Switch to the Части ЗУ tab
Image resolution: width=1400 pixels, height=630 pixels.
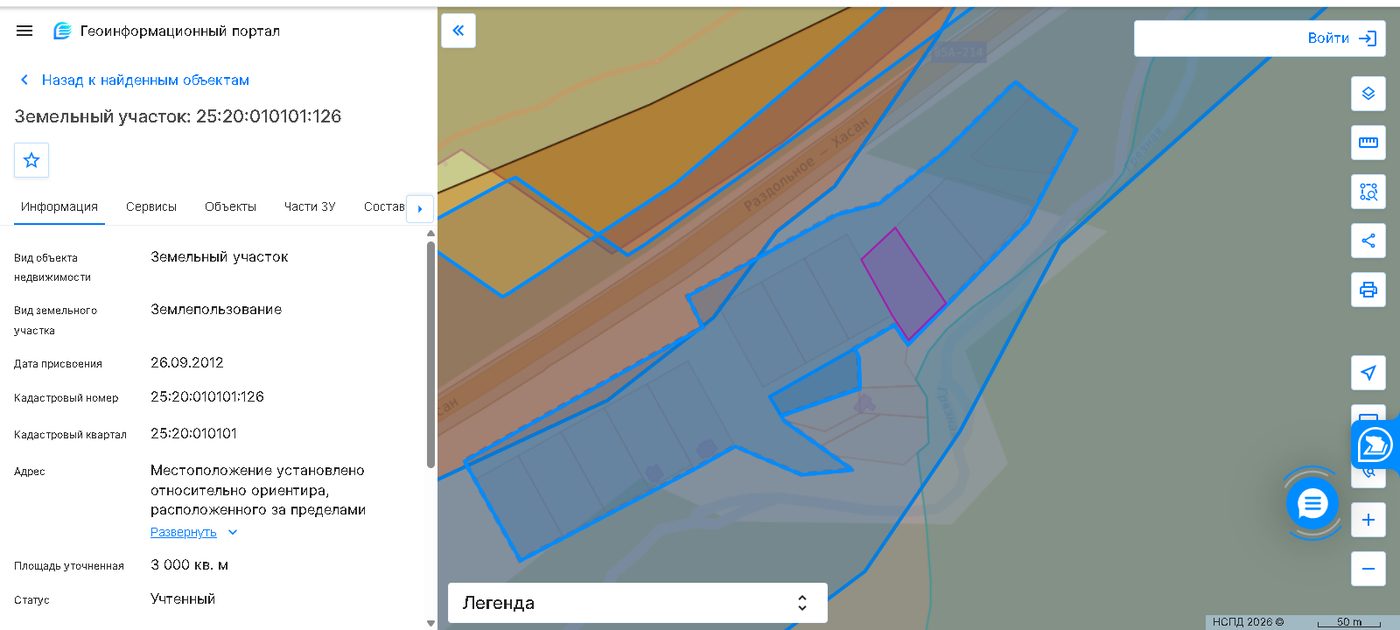click(309, 207)
